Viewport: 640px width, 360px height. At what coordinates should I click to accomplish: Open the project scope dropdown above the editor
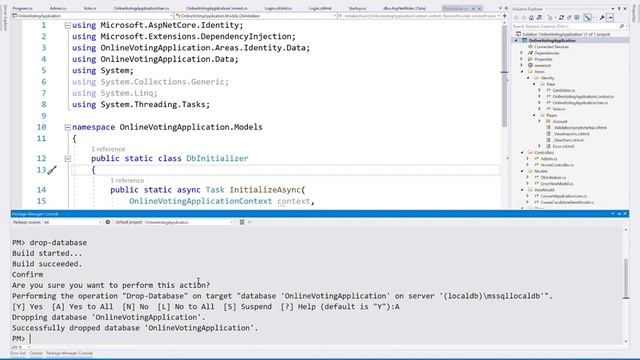click(92, 16)
